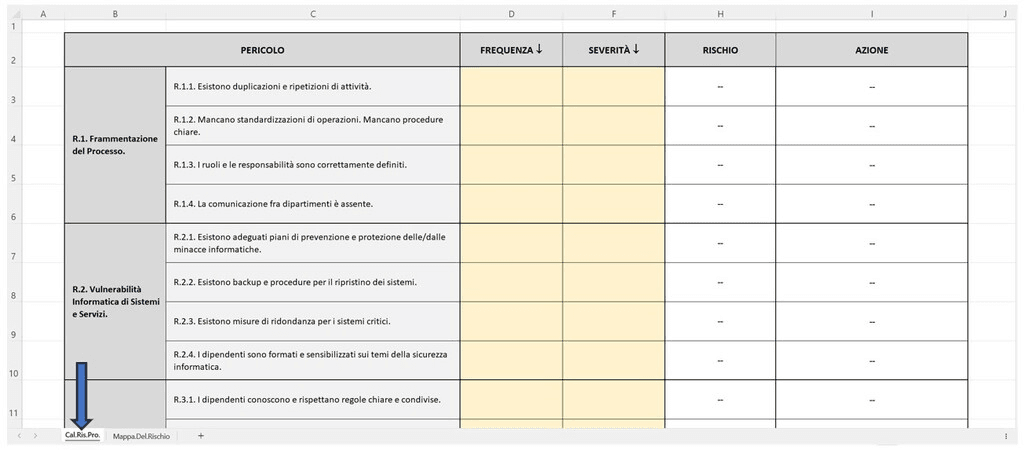Screen dimensions: 1024x450
Task: Click the PERICOLO header cell
Action: (262, 50)
